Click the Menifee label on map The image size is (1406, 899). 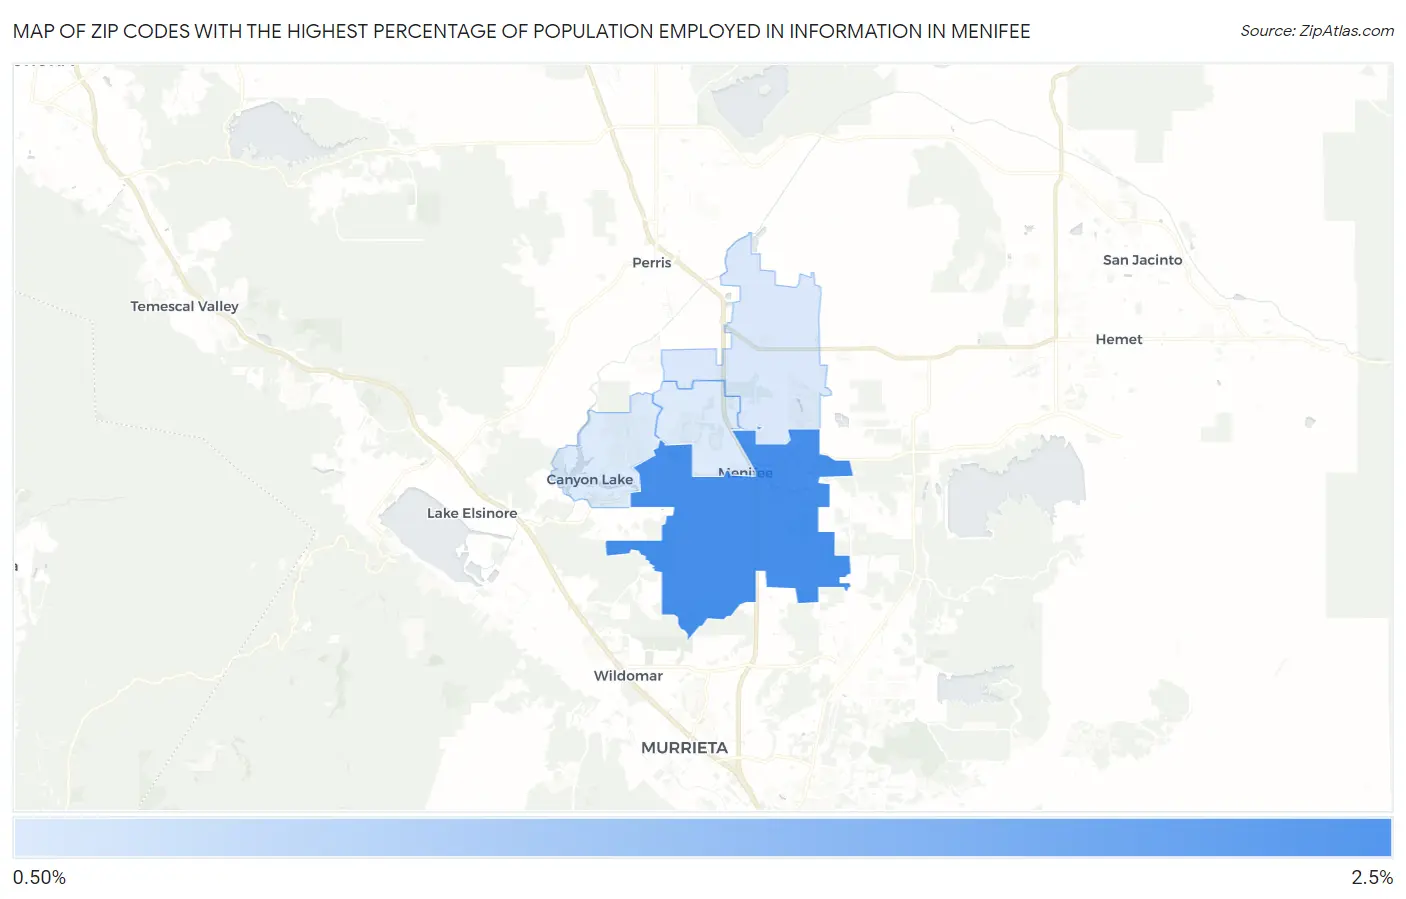point(745,472)
